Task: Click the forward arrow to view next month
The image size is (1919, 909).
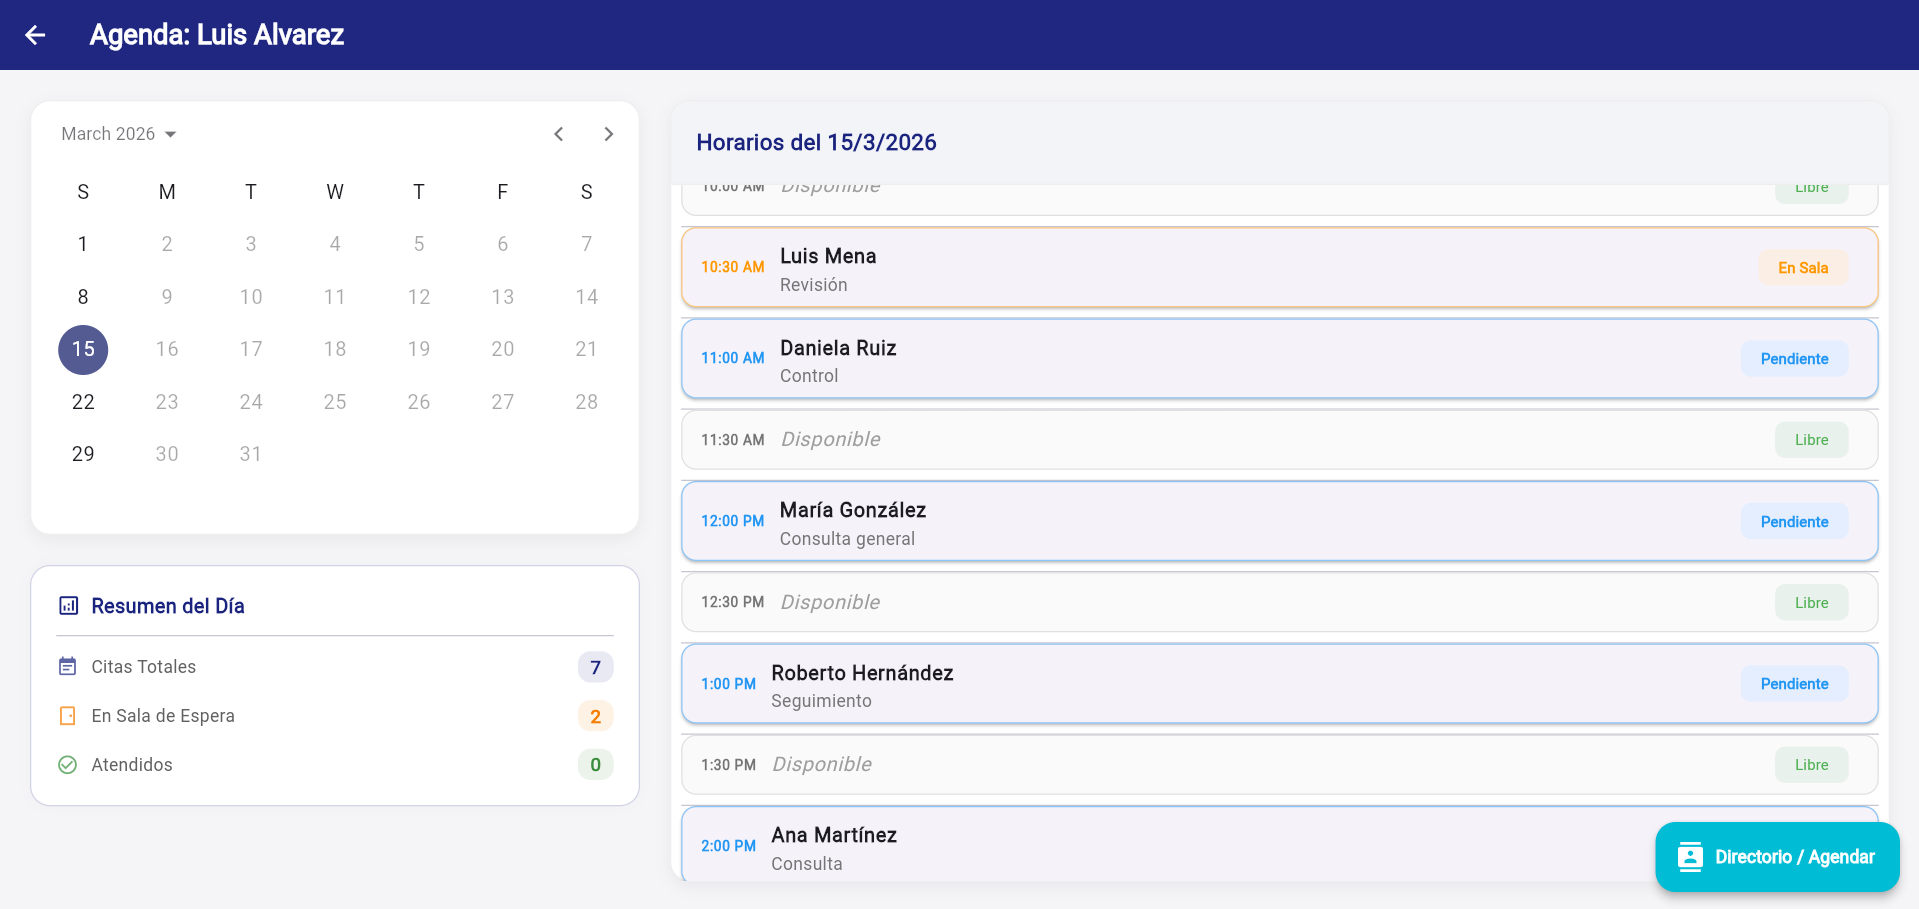Action: coord(609,133)
